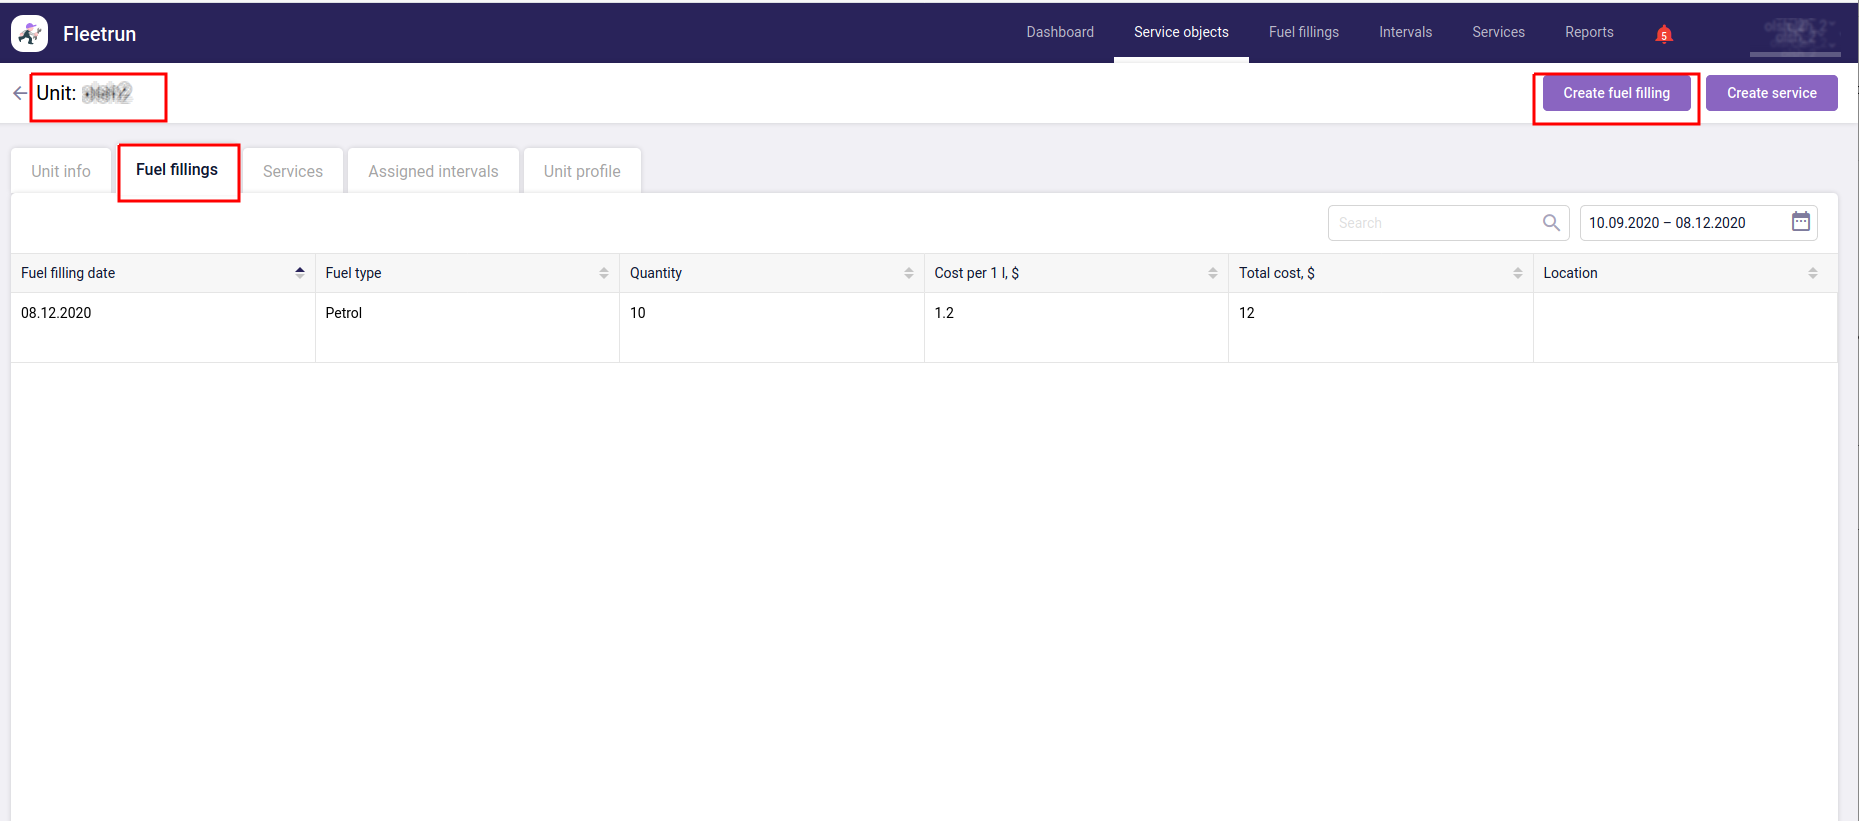
Task: Click the Create service button
Action: (1771, 93)
